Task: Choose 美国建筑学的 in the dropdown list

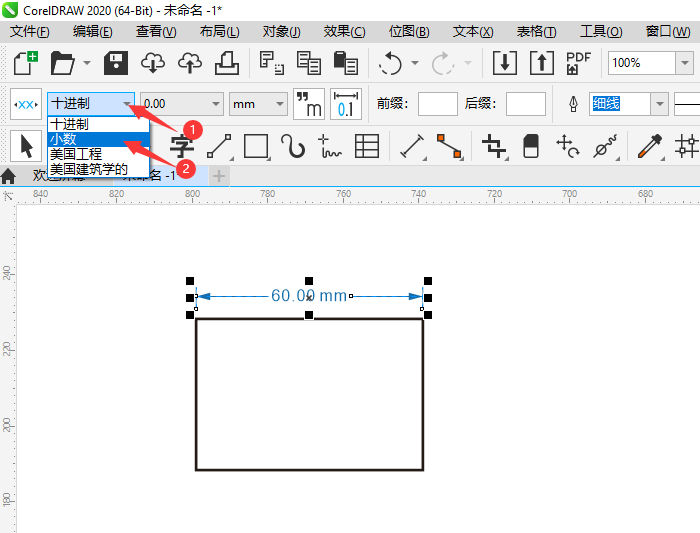Action: pos(98,169)
